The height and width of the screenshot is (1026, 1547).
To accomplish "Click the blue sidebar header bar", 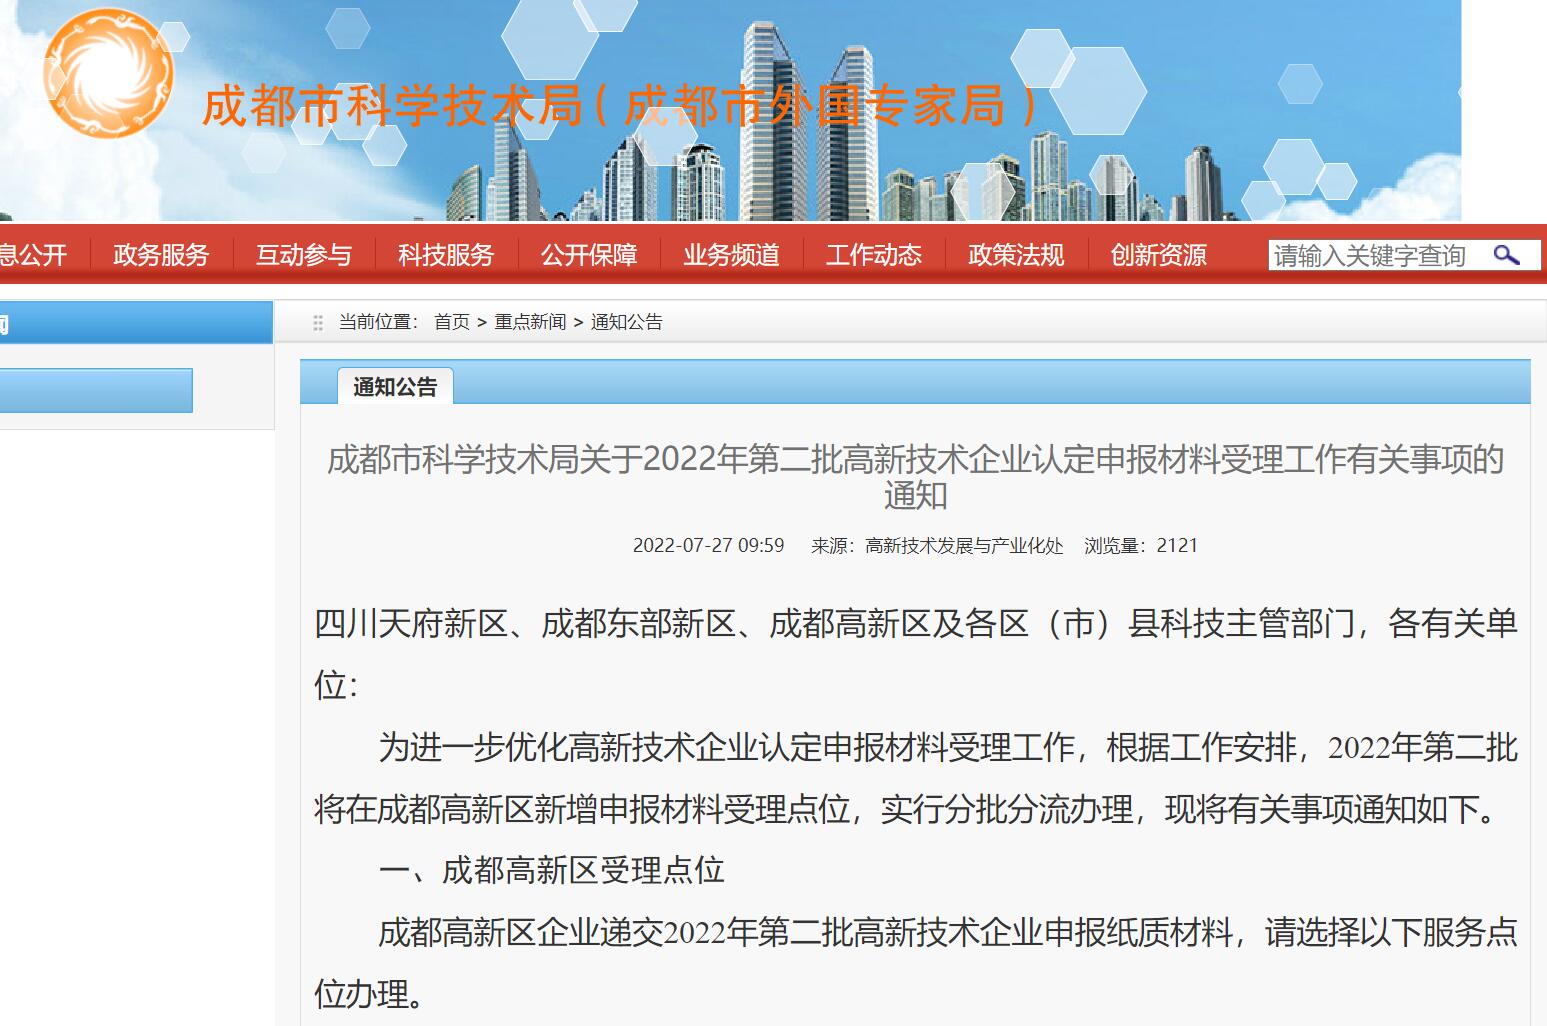I will pos(136,323).
